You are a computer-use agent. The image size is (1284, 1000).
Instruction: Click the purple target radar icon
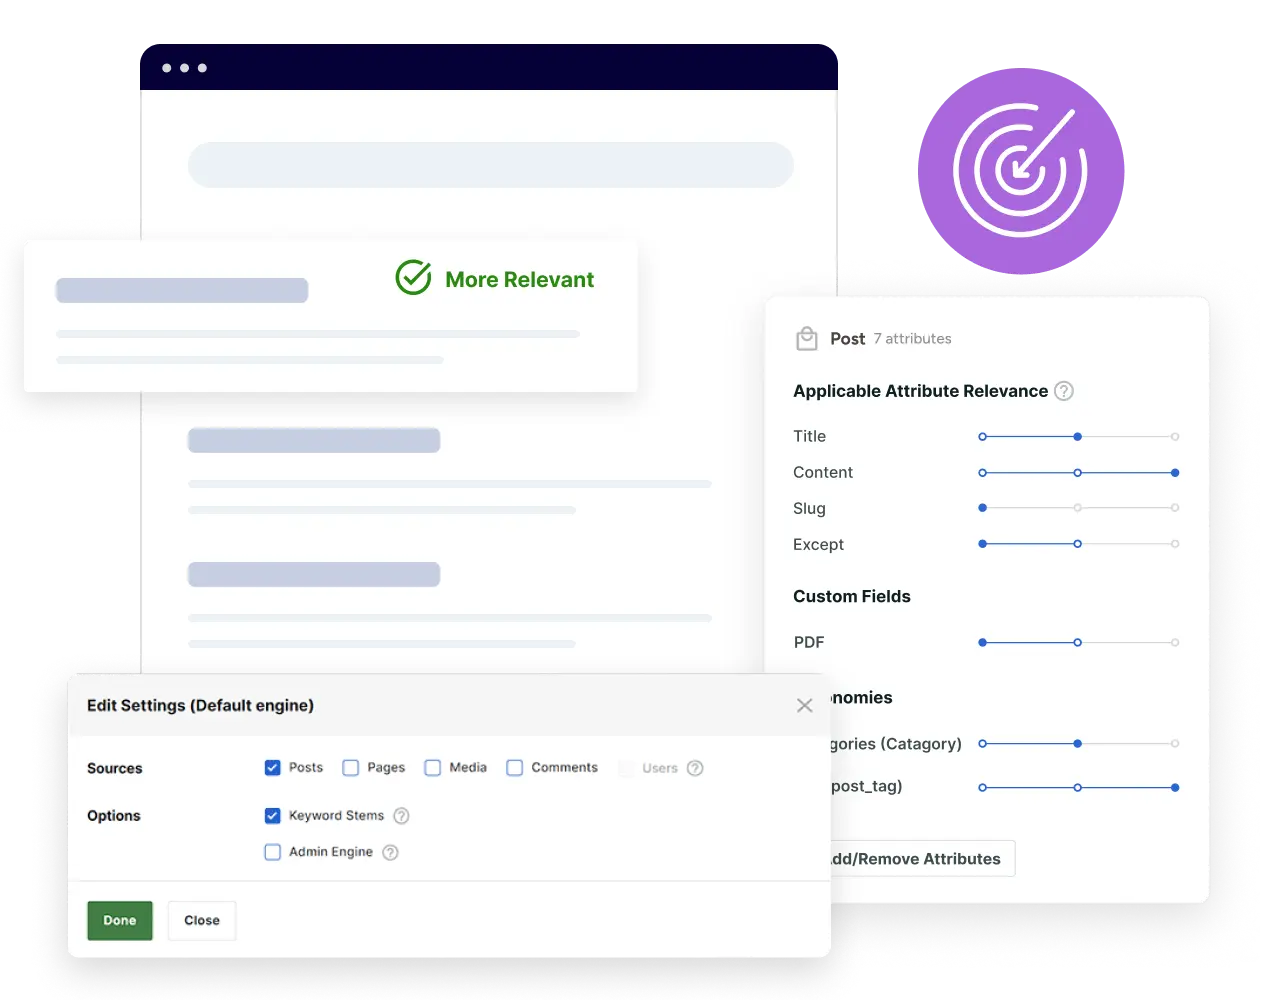(1021, 169)
